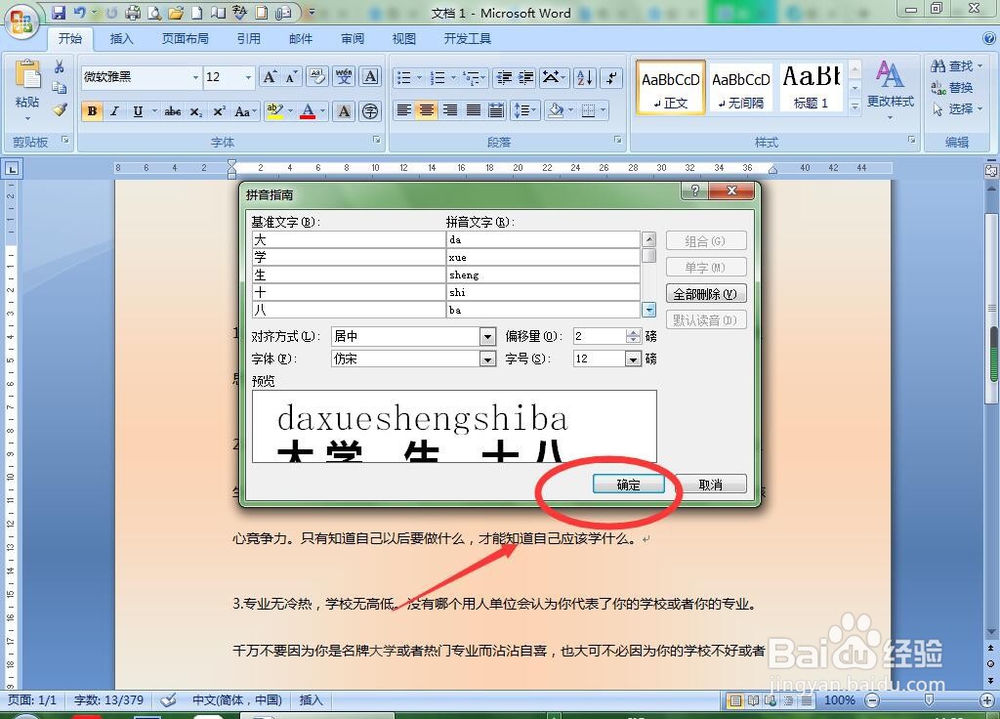The height and width of the screenshot is (719, 1000).
Task: Open the Font dialog launcher
Action: (x=376, y=139)
